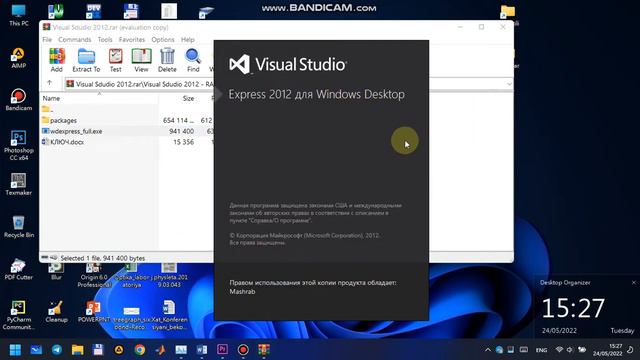Switch to Bandicam recorder in the taskbar

coord(243,350)
